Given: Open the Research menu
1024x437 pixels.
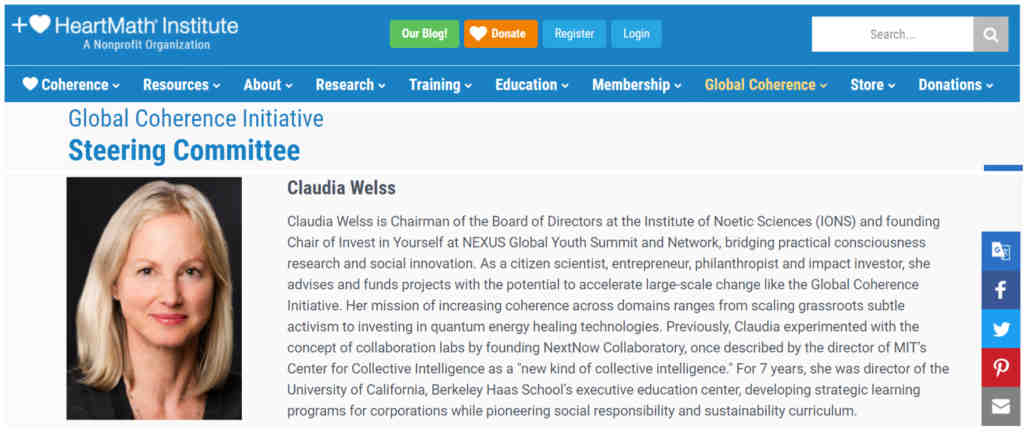Looking at the screenshot, I should tap(350, 85).
